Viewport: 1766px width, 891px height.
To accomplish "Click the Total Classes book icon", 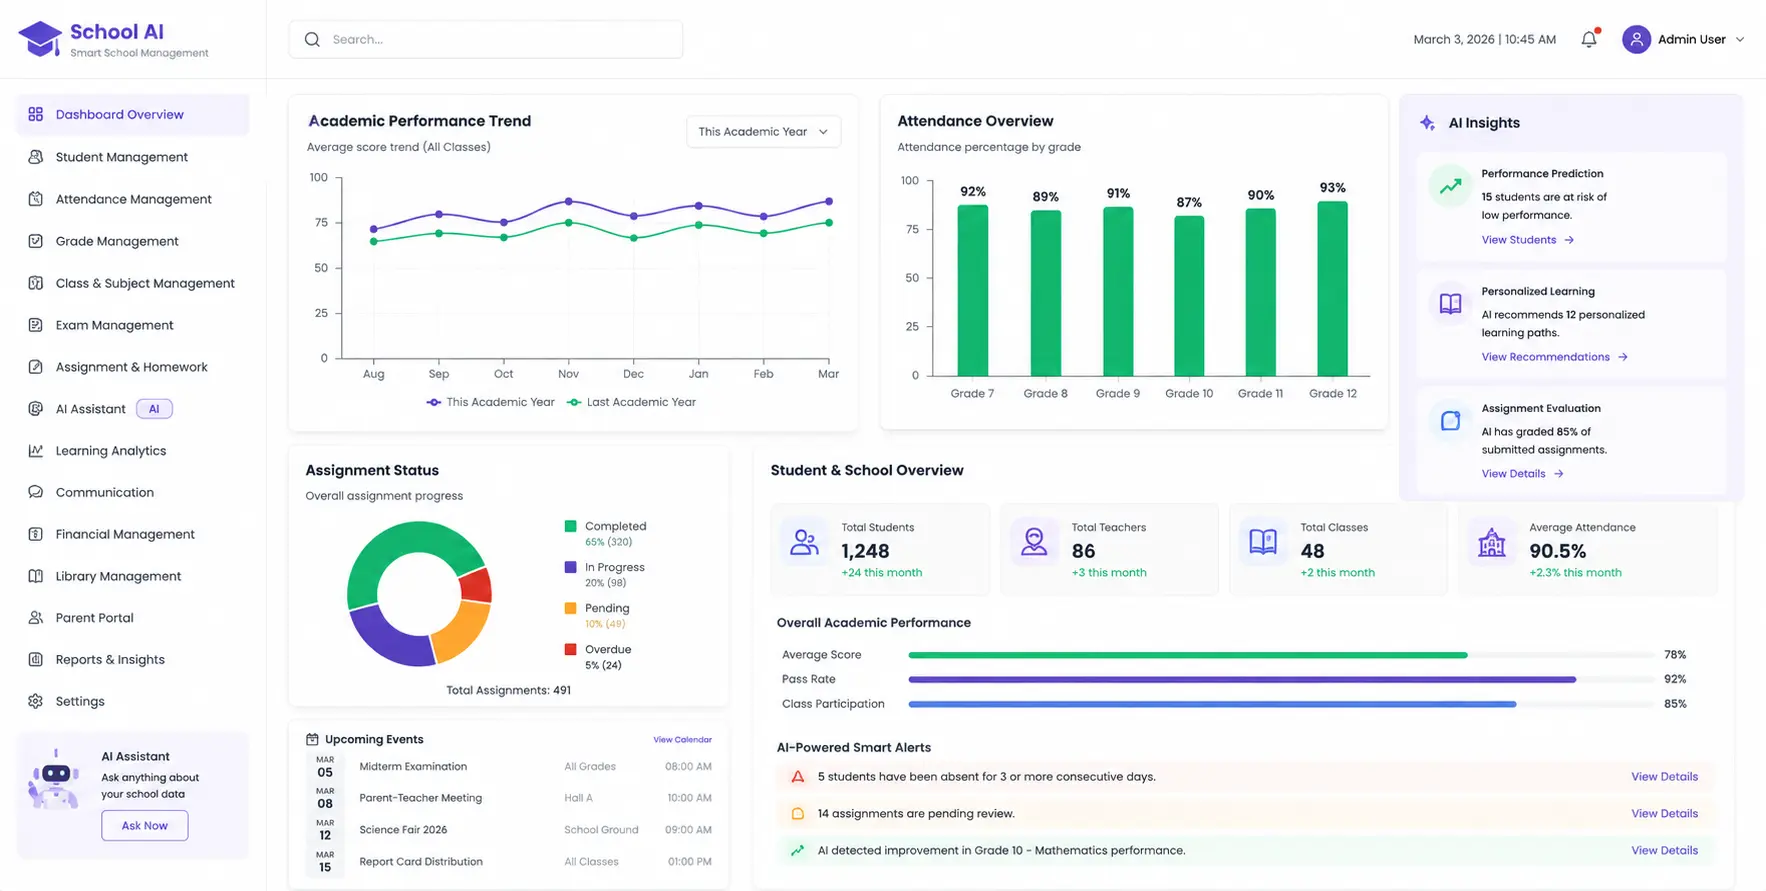I will 1263,542.
